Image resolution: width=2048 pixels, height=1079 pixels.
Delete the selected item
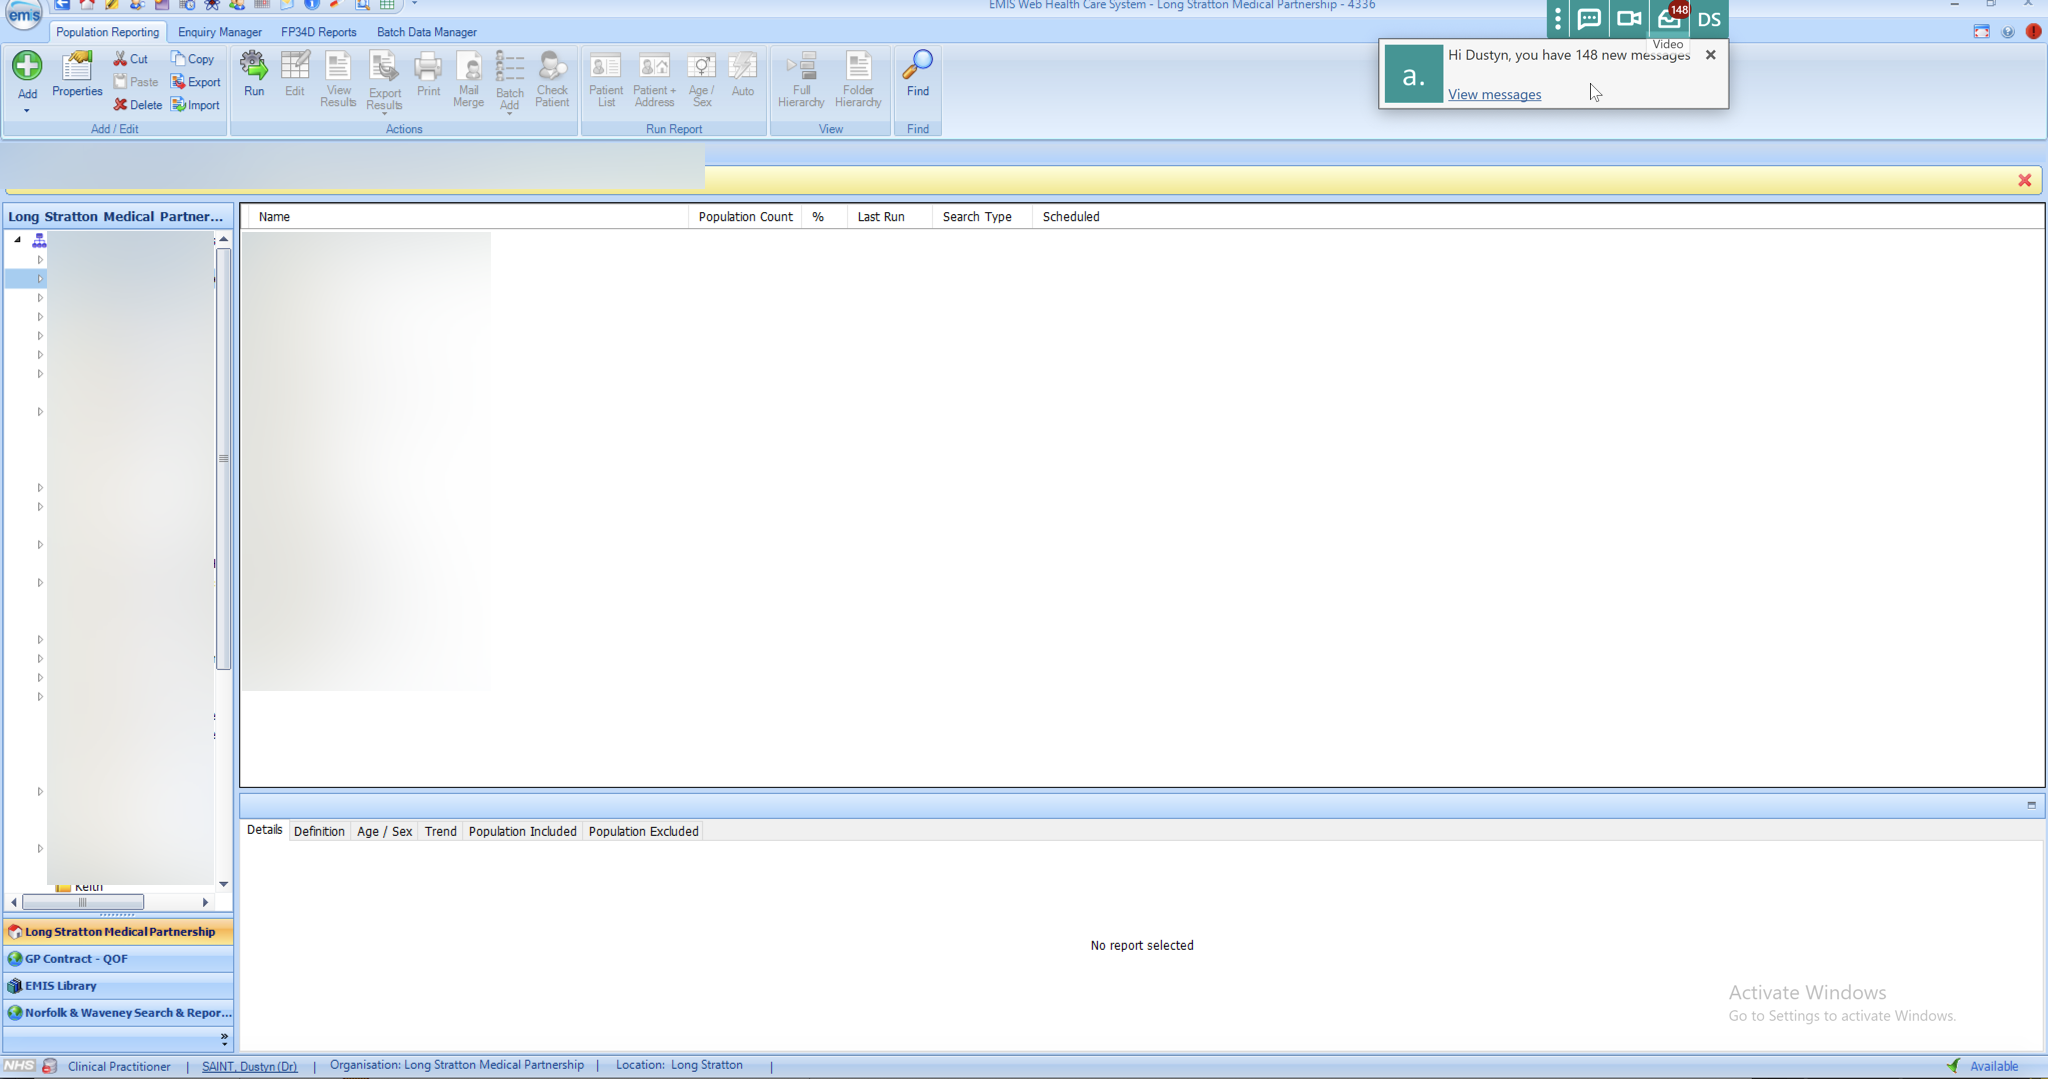(x=138, y=105)
